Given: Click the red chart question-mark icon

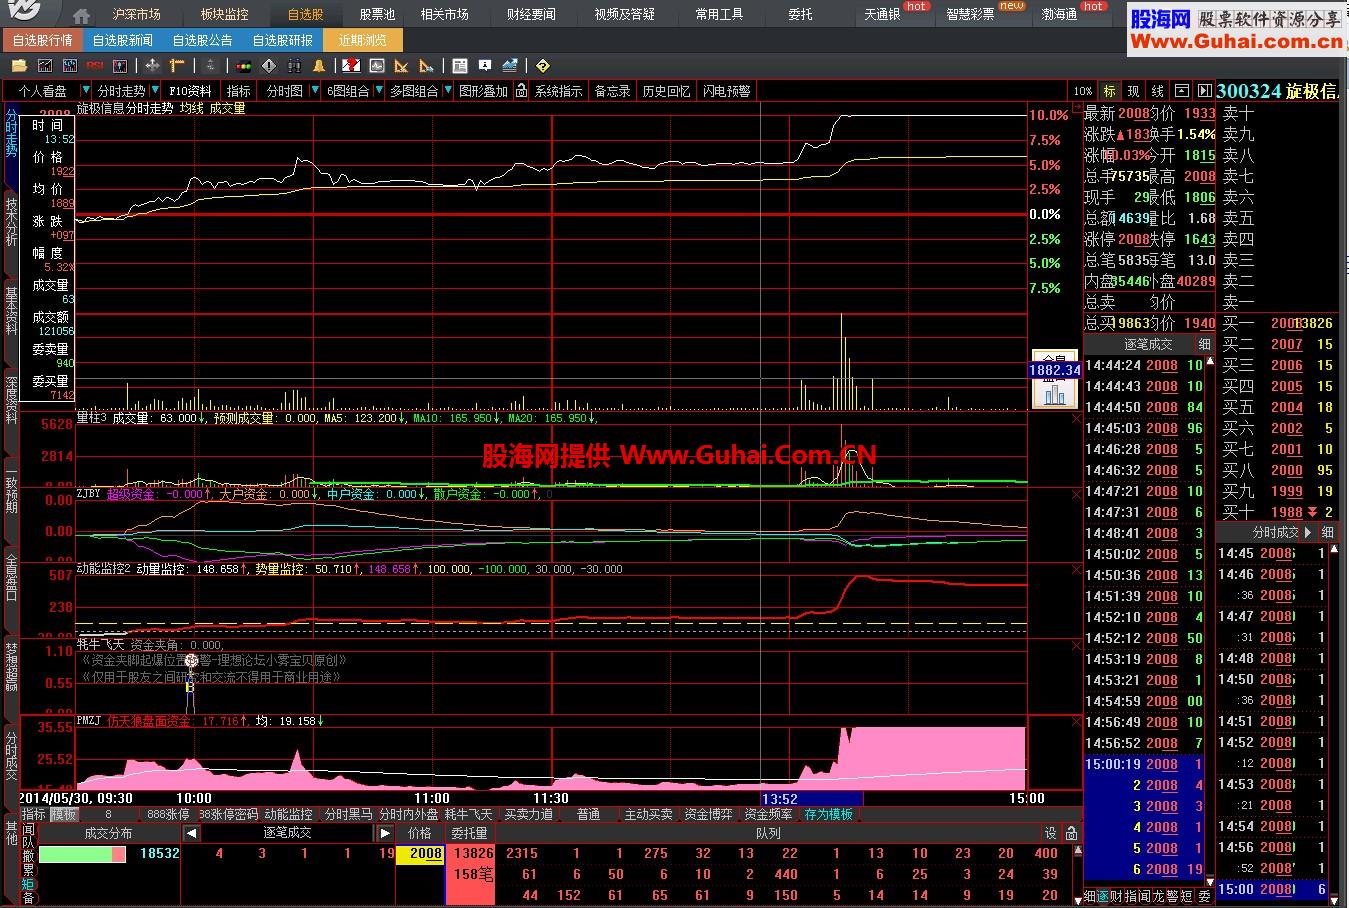Looking at the screenshot, I should pyautogui.click(x=351, y=66).
